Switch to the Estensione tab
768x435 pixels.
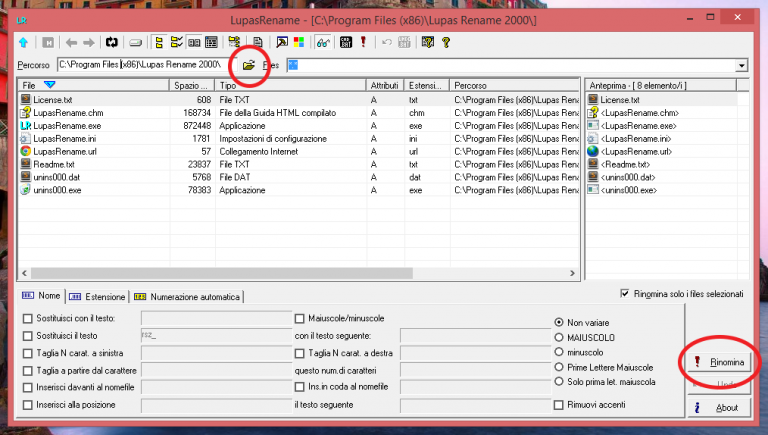[x=98, y=297]
